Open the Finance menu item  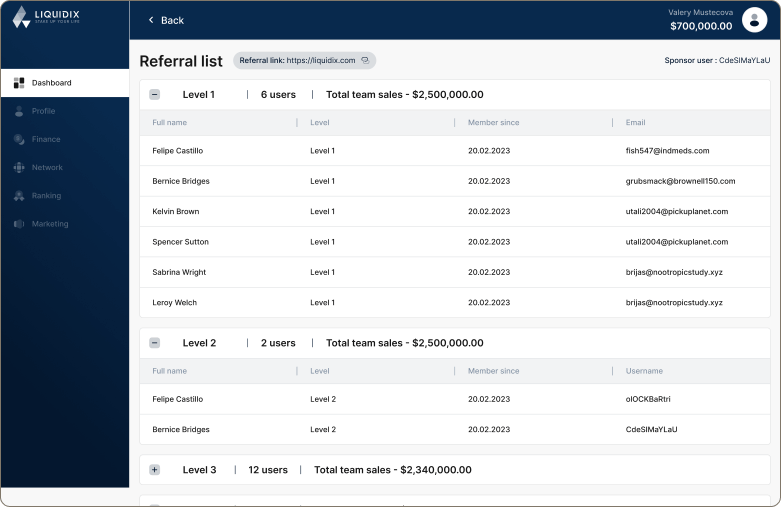46,139
